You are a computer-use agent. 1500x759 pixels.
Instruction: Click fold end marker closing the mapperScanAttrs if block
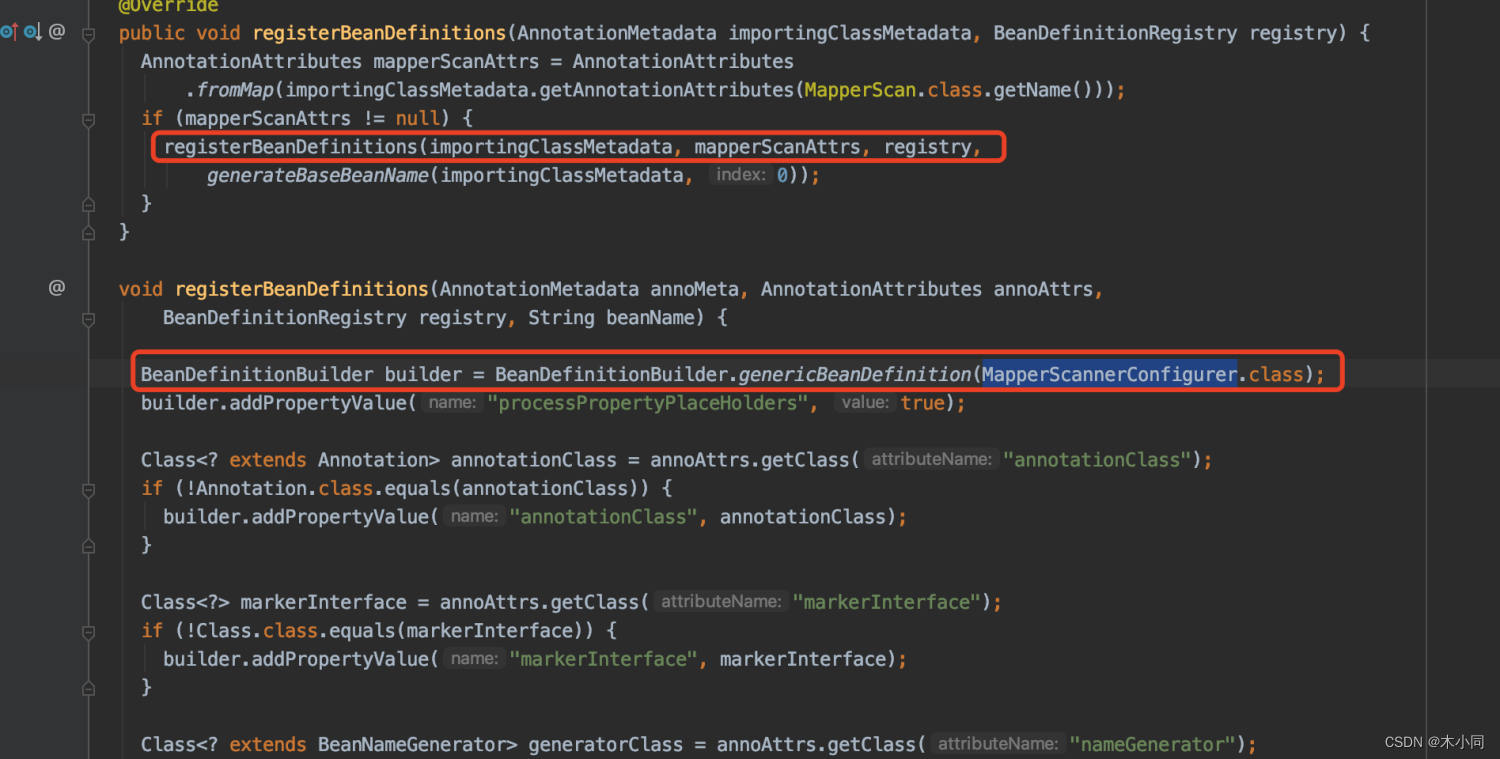88,204
